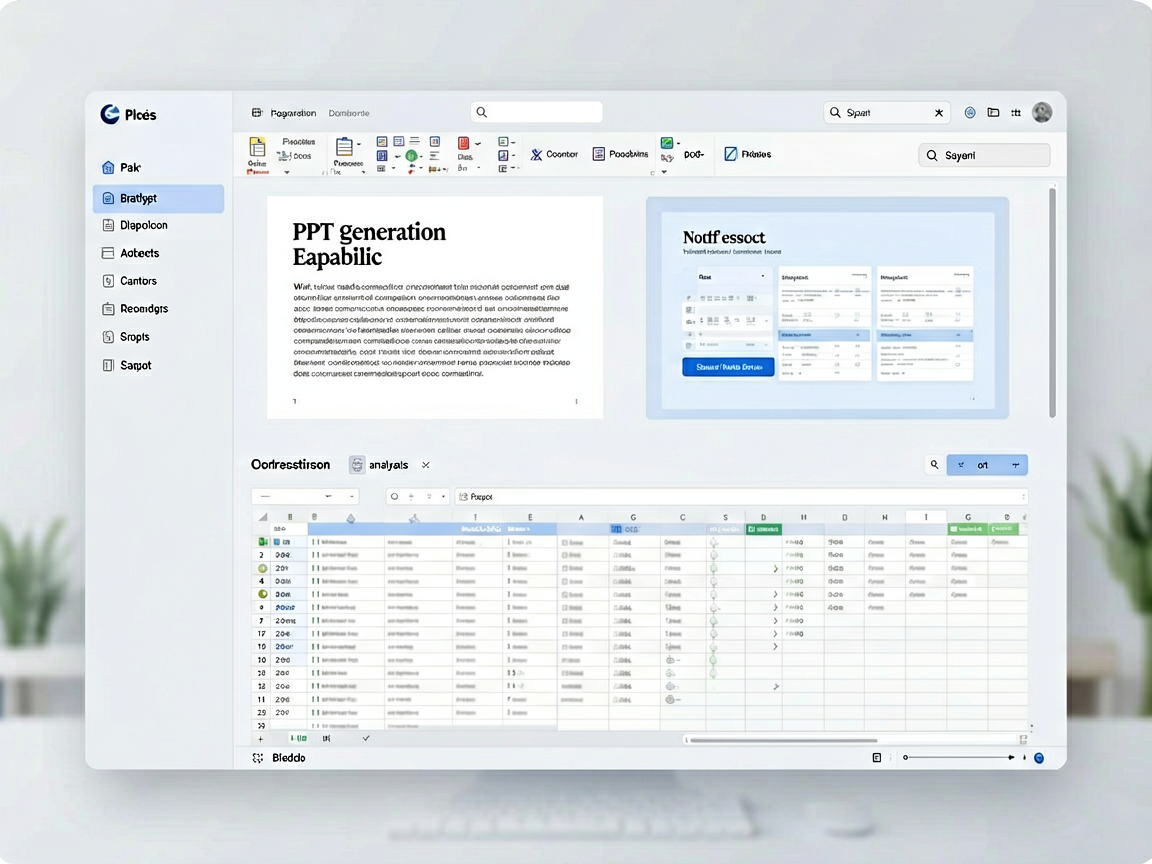Click the horizontal scrollbar below the spreadsheet
1152x864 pixels.
click(783, 741)
